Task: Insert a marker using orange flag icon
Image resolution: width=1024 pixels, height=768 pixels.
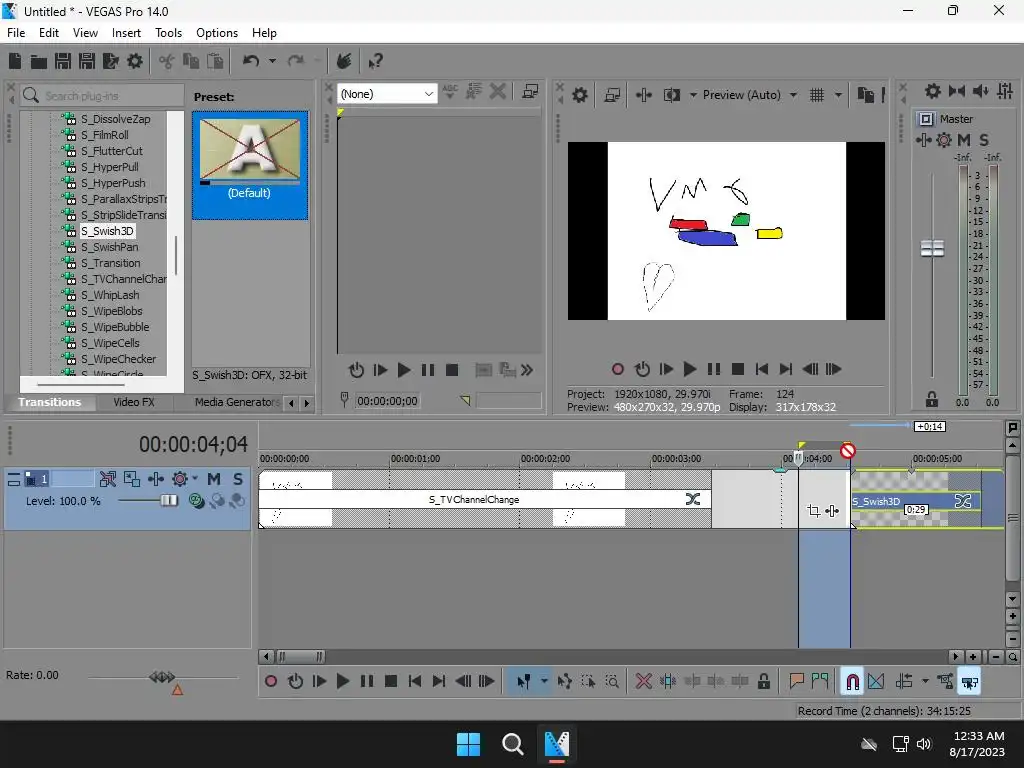Action: click(796, 682)
